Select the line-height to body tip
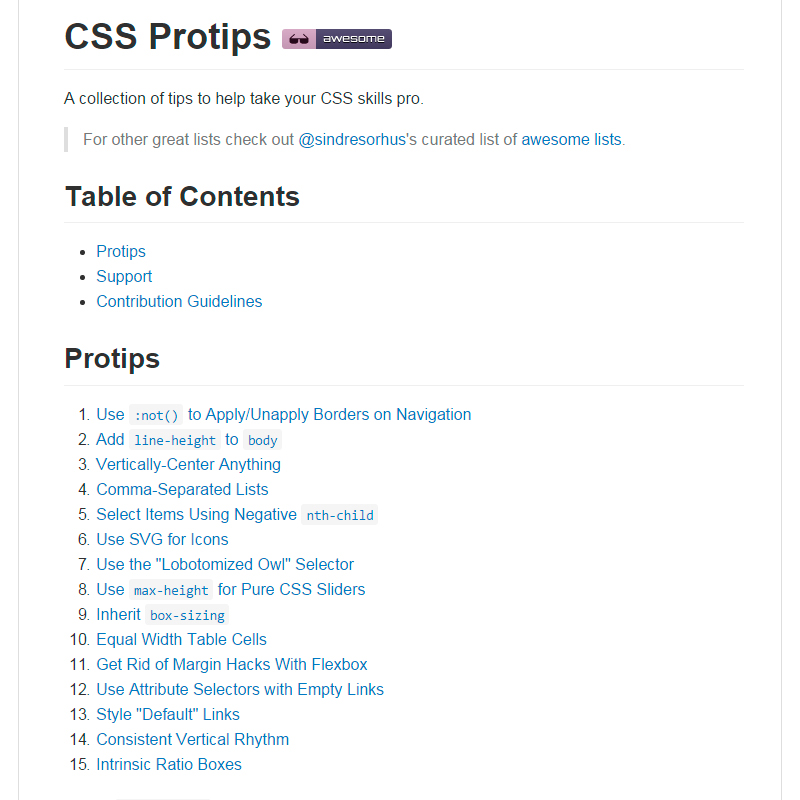 click(188, 439)
